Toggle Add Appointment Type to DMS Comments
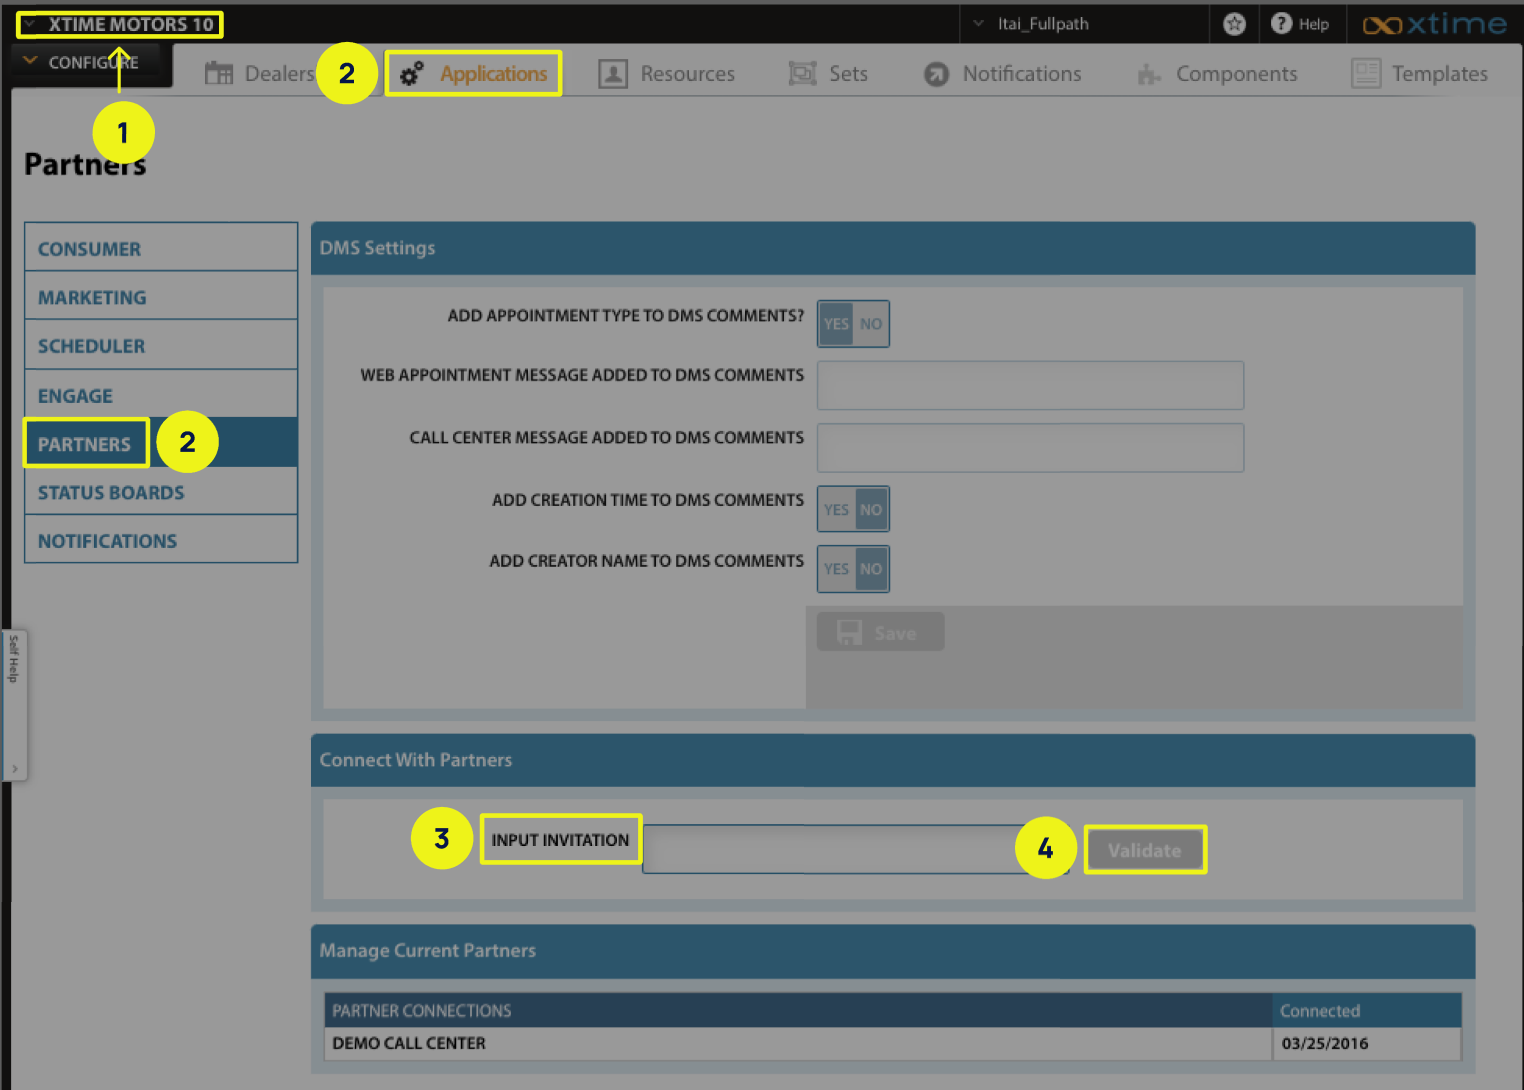Screen dimensions: 1524x1090 853,324
